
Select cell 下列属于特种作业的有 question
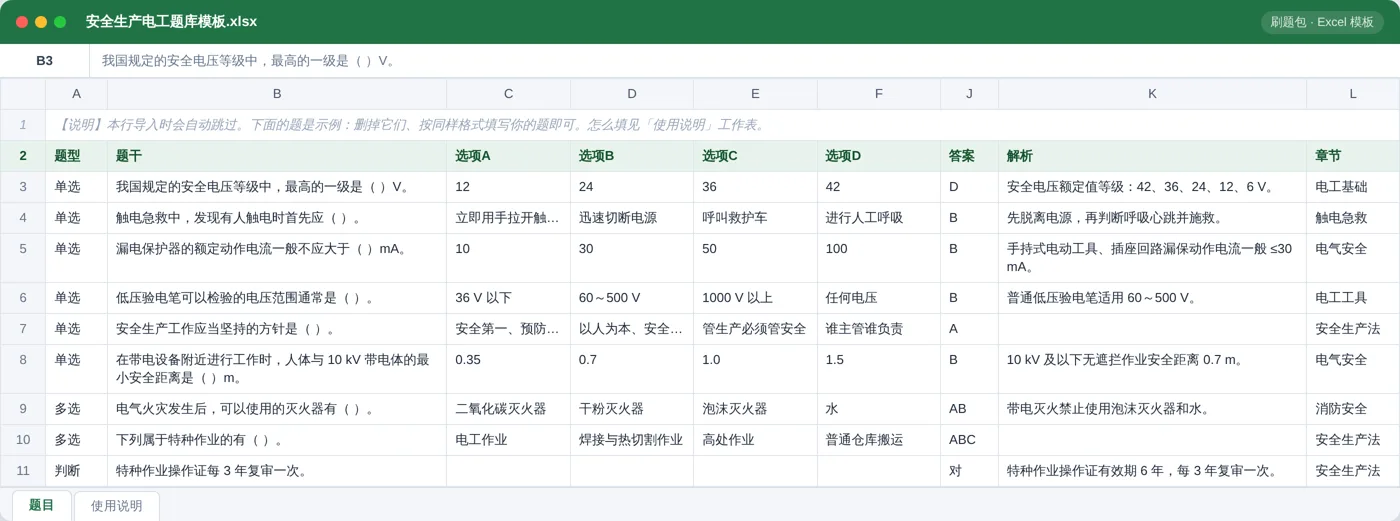tap(277, 440)
